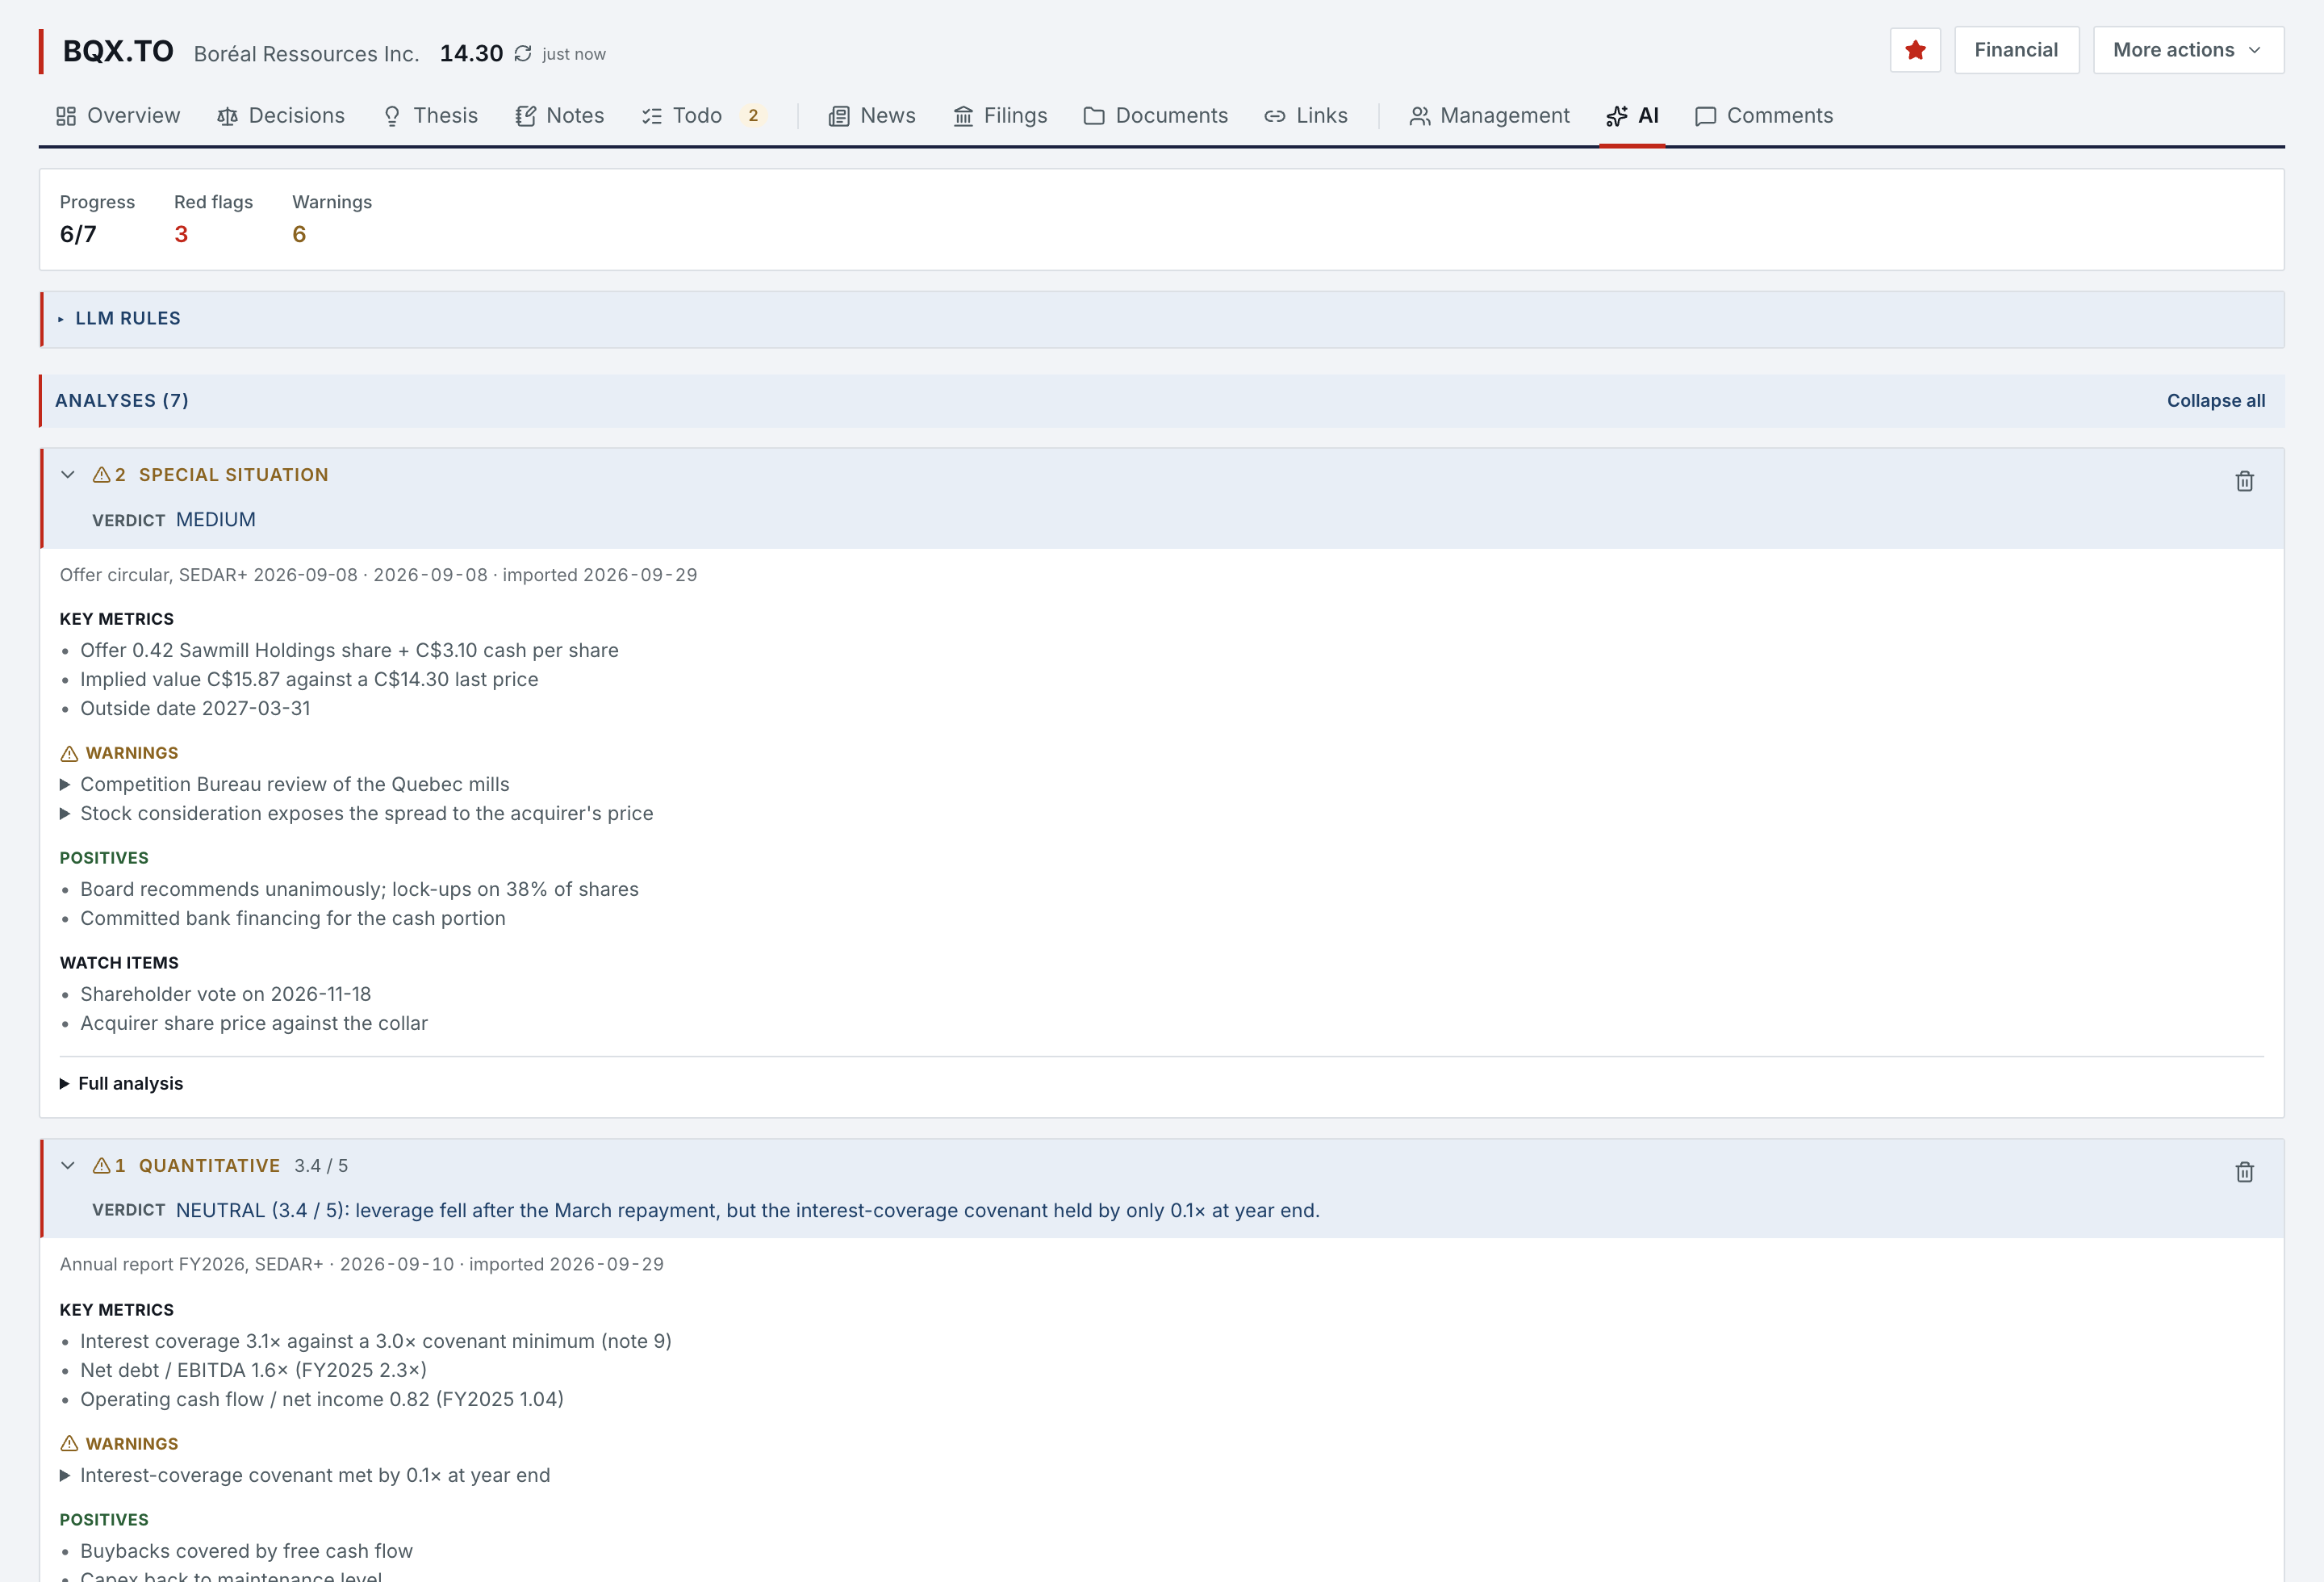Delete the Quantitative analysis via trash icon
2324x1582 pixels.
pyautogui.click(x=2244, y=1172)
